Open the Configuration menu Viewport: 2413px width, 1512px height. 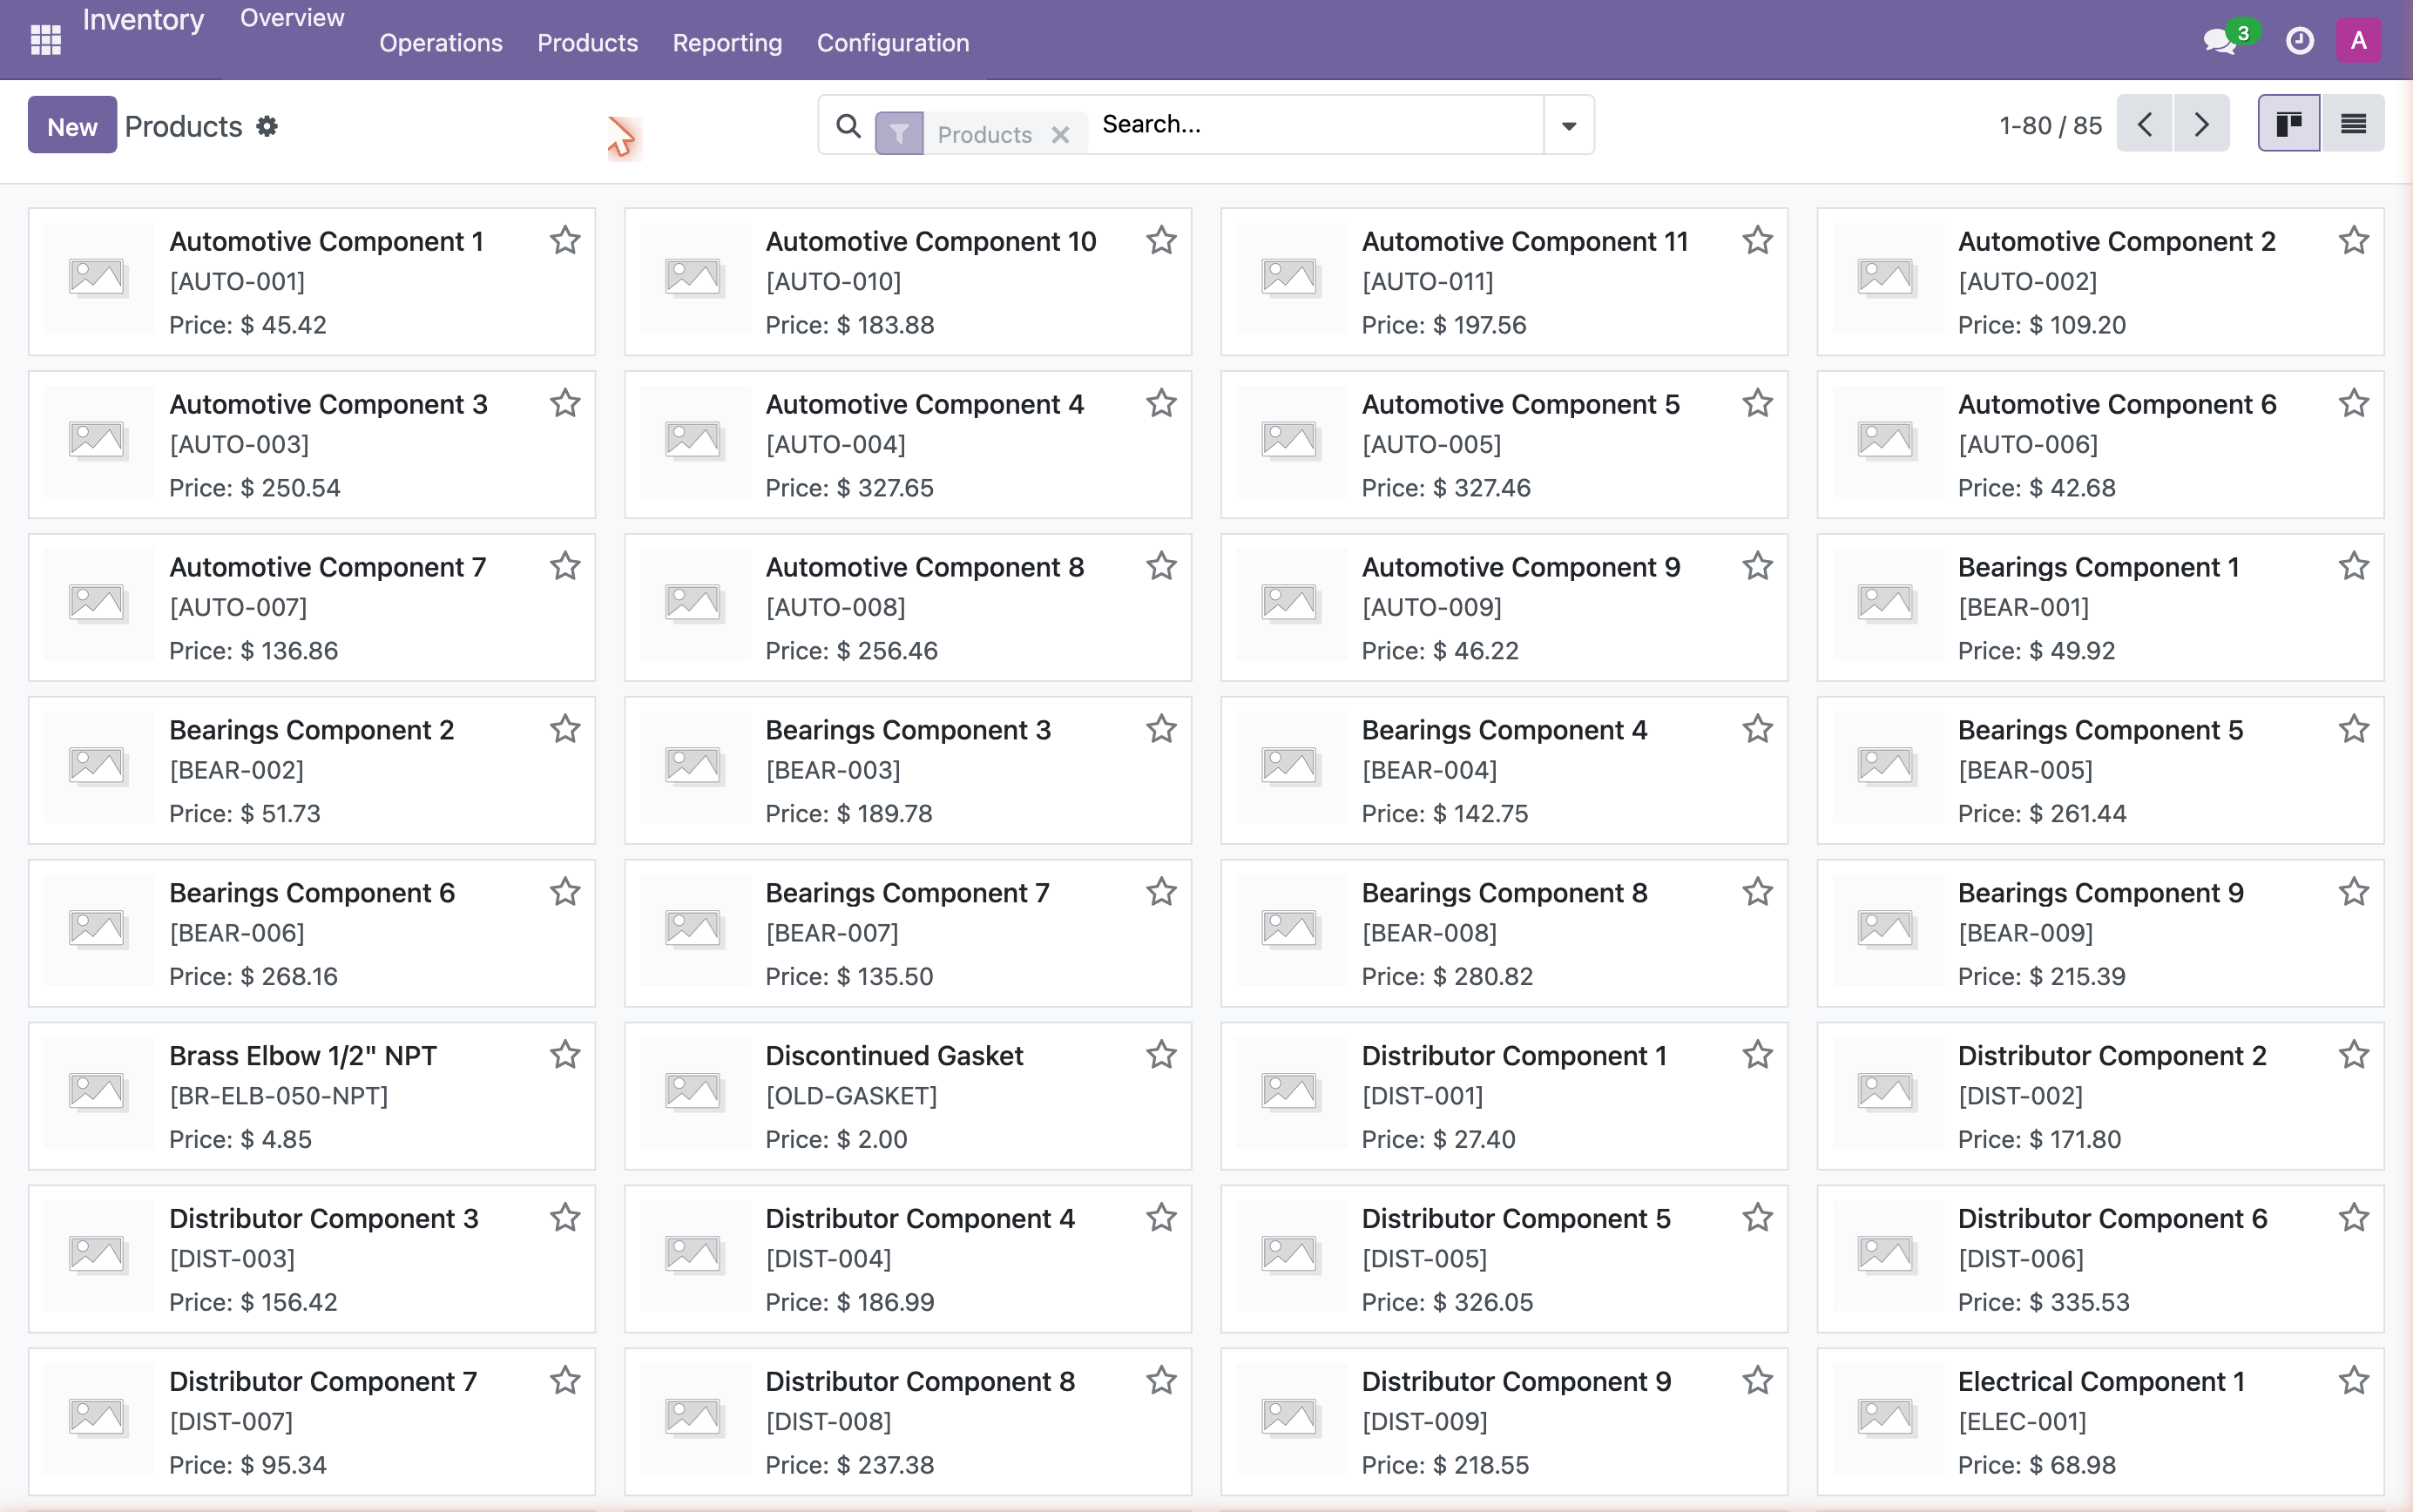[x=893, y=43]
